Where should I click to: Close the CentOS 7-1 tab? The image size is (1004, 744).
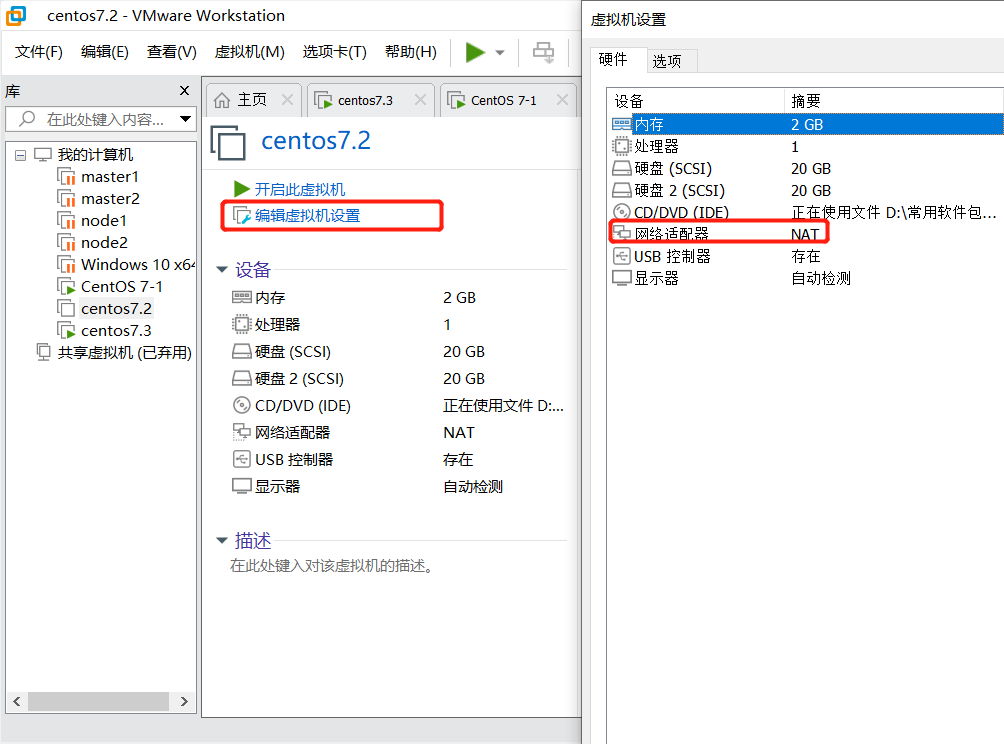pyautogui.click(x=562, y=100)
